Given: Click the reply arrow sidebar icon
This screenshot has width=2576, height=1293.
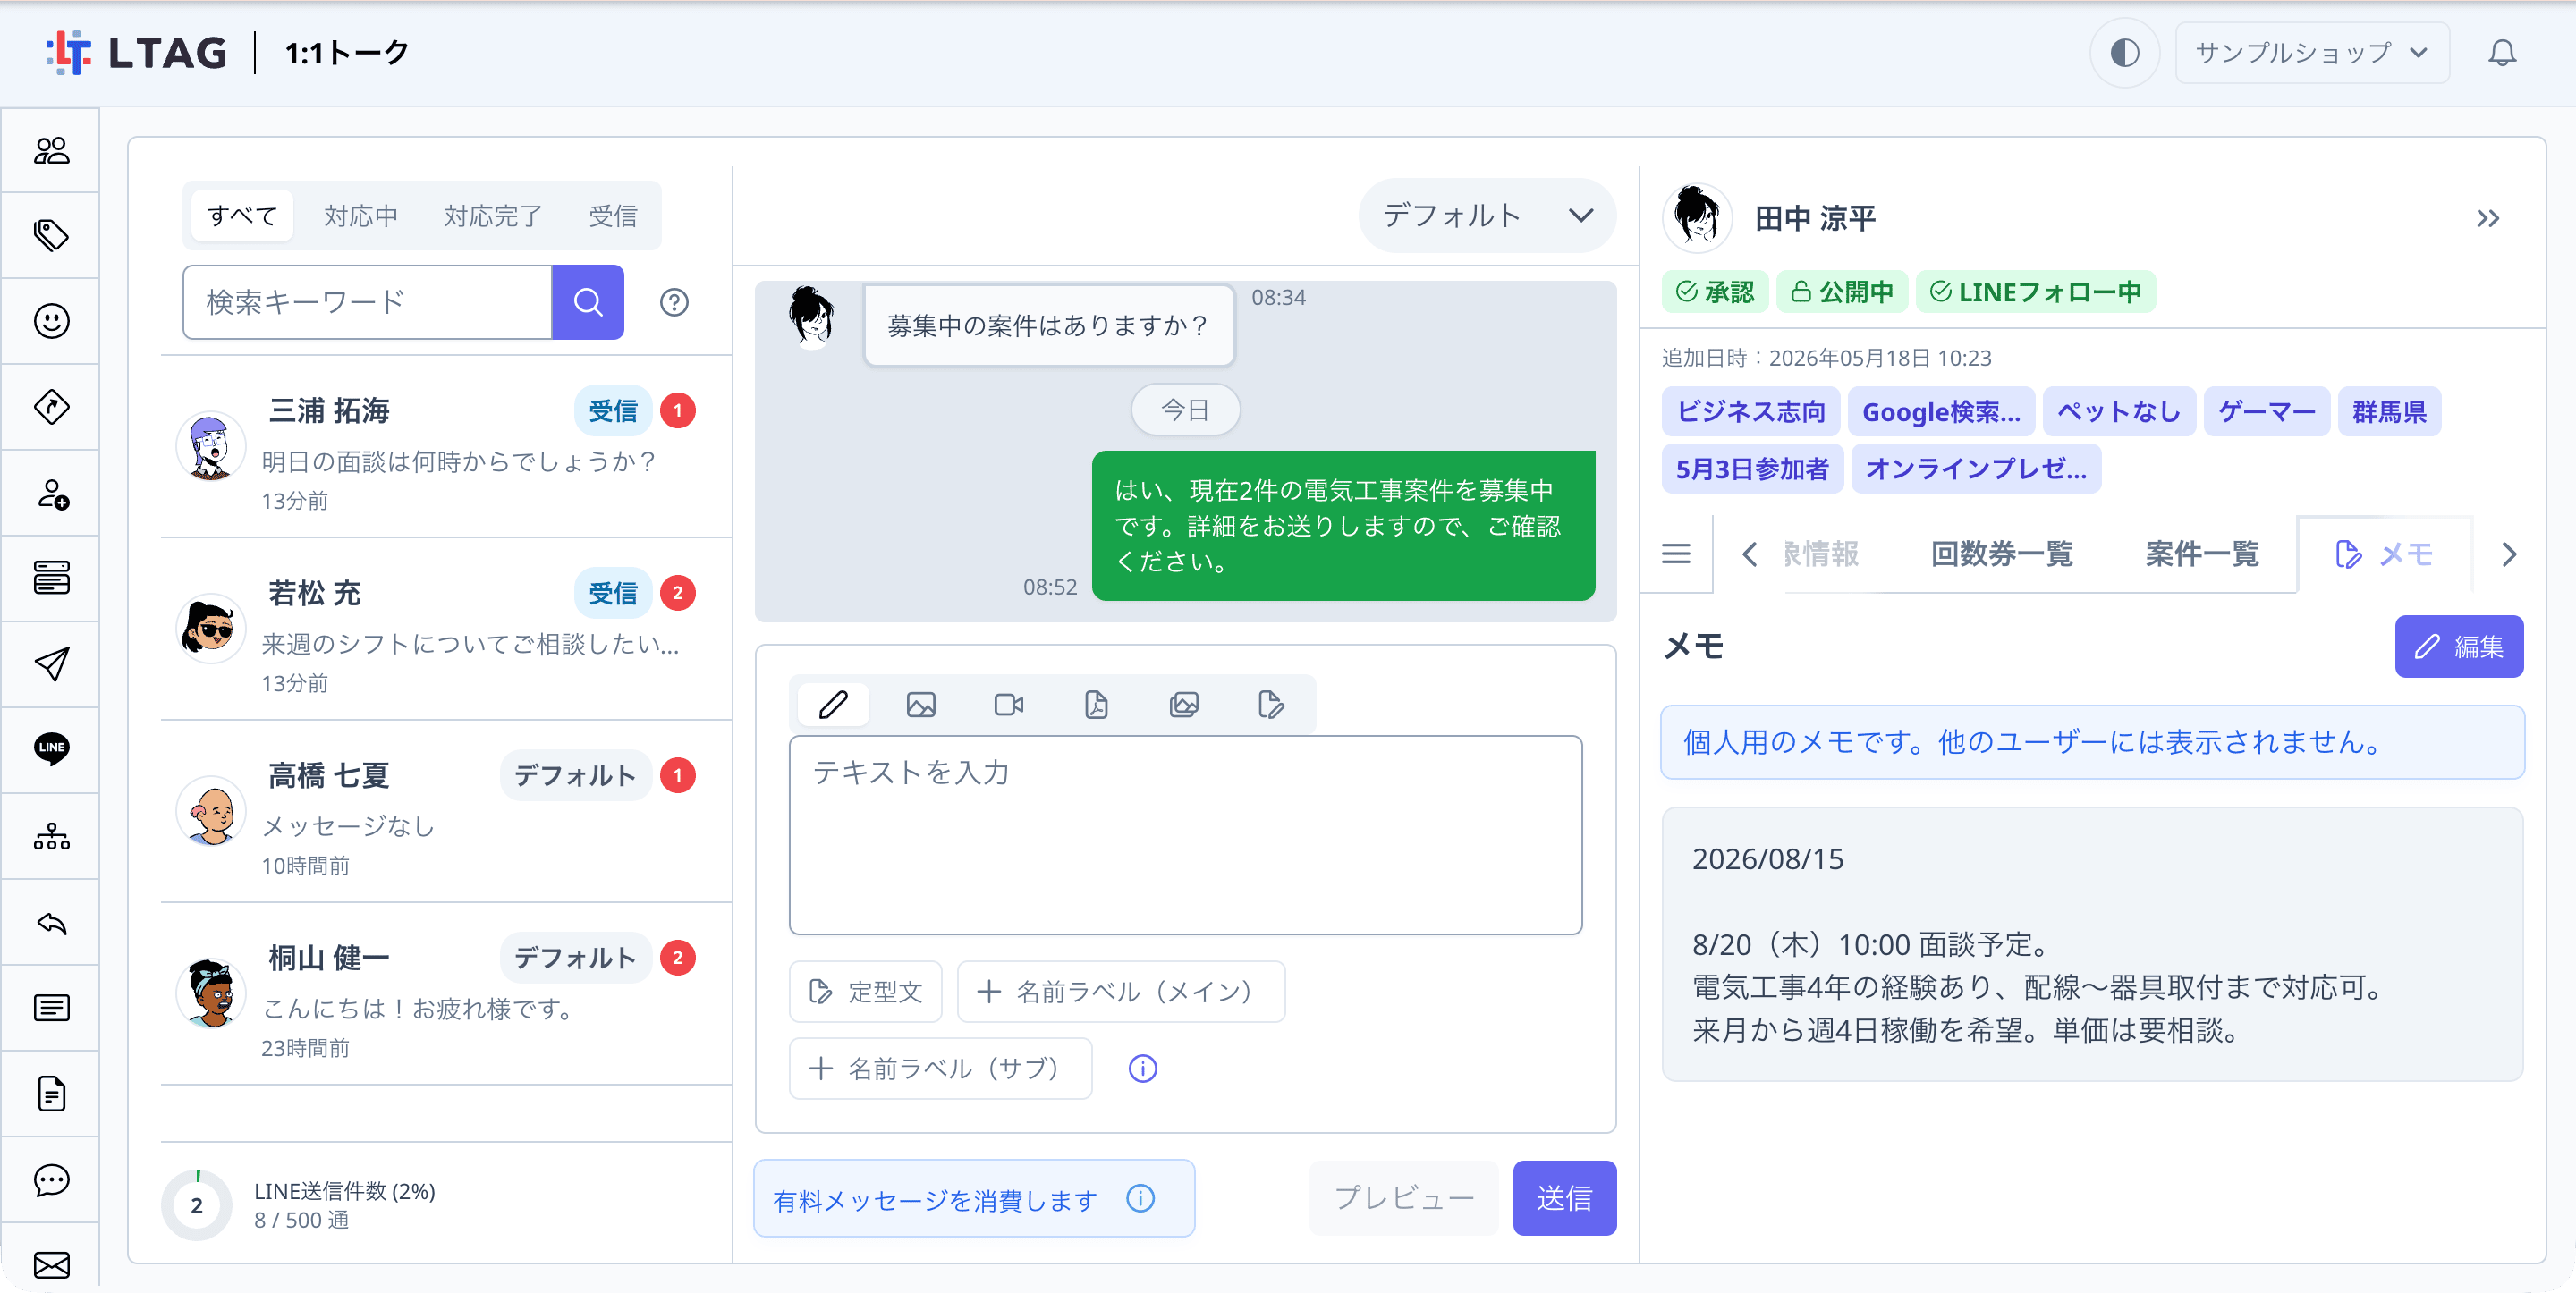Looking at the screenshot, I should click(x=51, y=922).
